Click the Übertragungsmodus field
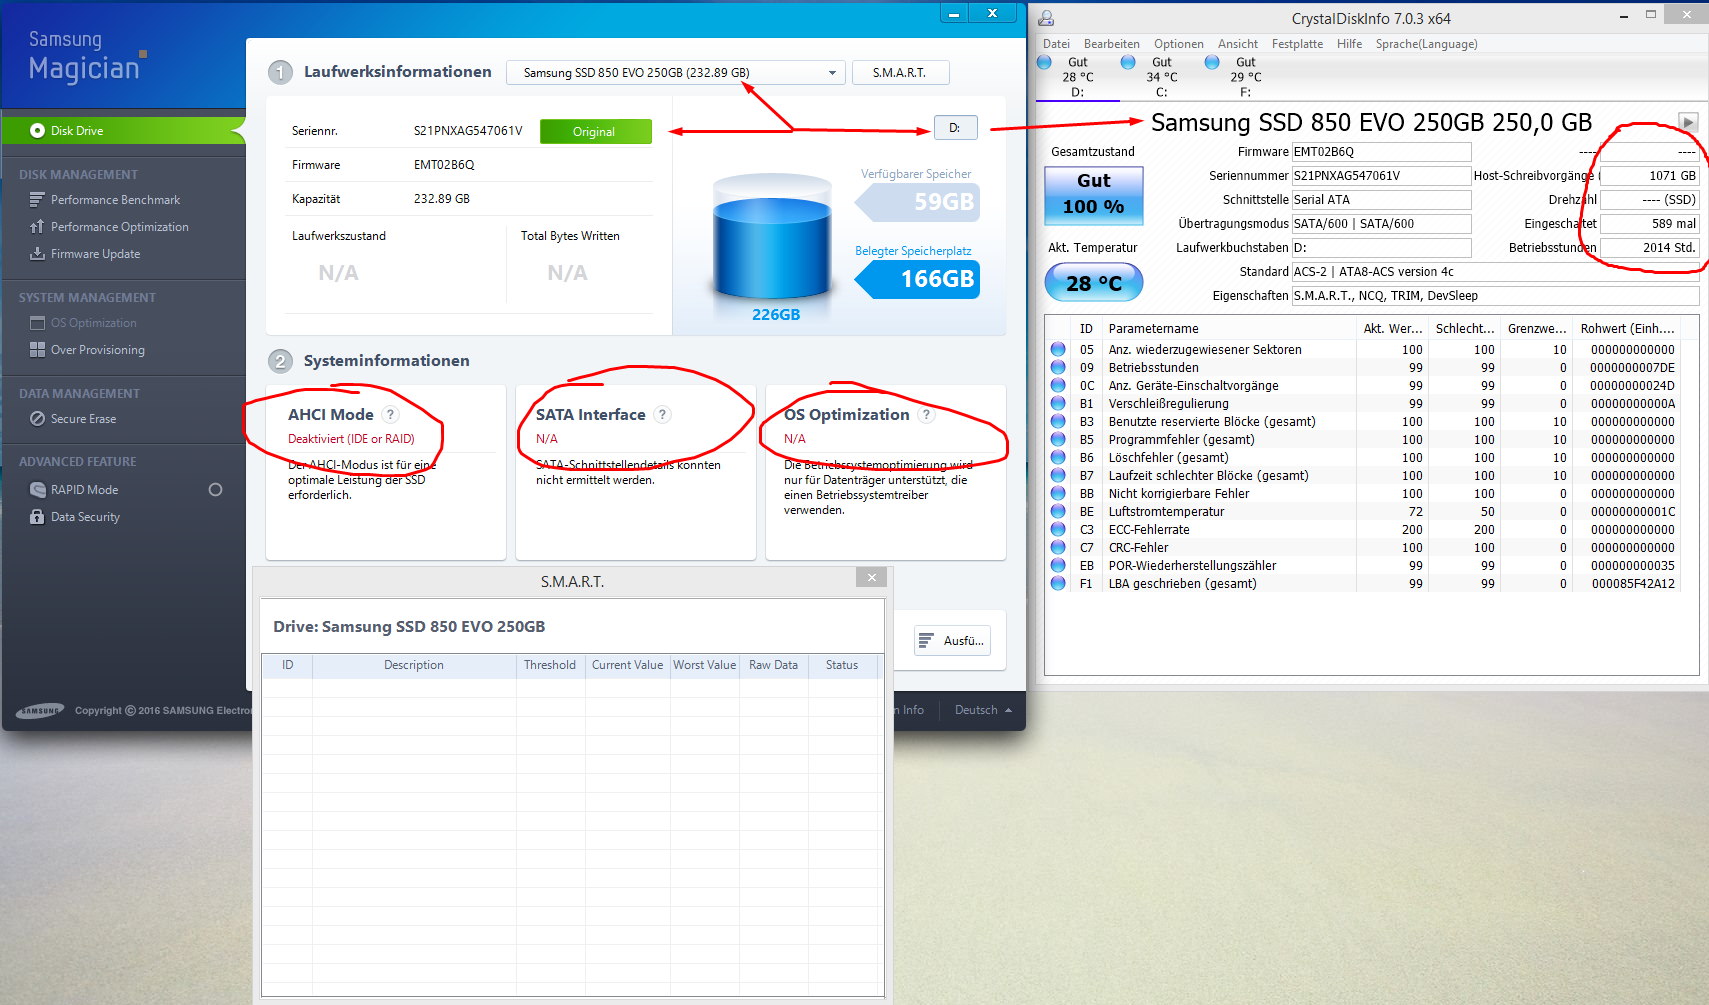1709x1005 pixels. click(1381, 224)
